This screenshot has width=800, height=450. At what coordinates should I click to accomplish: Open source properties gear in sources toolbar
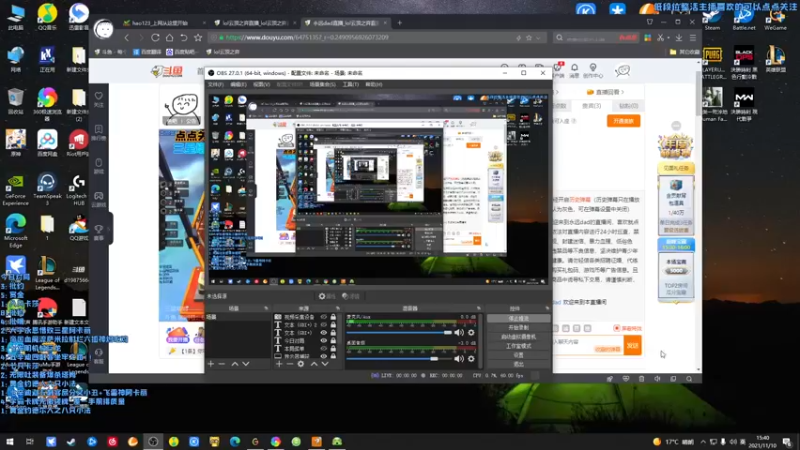(x=301, y=364)
